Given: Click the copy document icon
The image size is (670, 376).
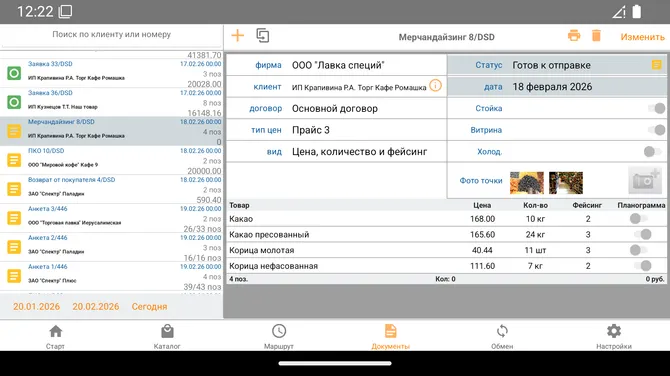Looking at the screenshot, I should [x=263, y=35].
